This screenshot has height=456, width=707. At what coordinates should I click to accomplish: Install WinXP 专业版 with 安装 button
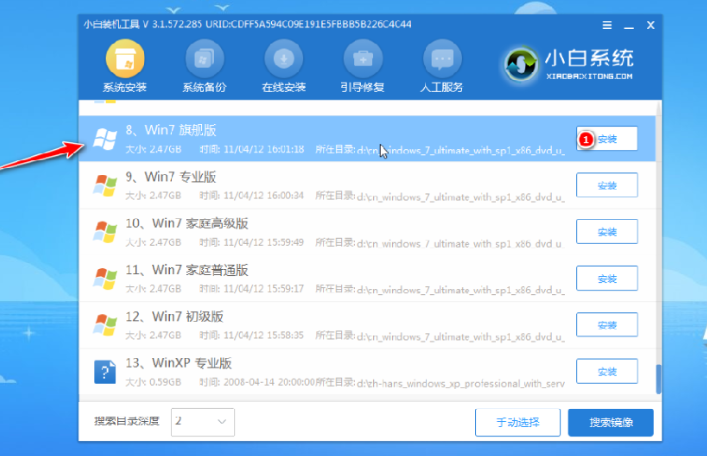click(x=607, y=371)
